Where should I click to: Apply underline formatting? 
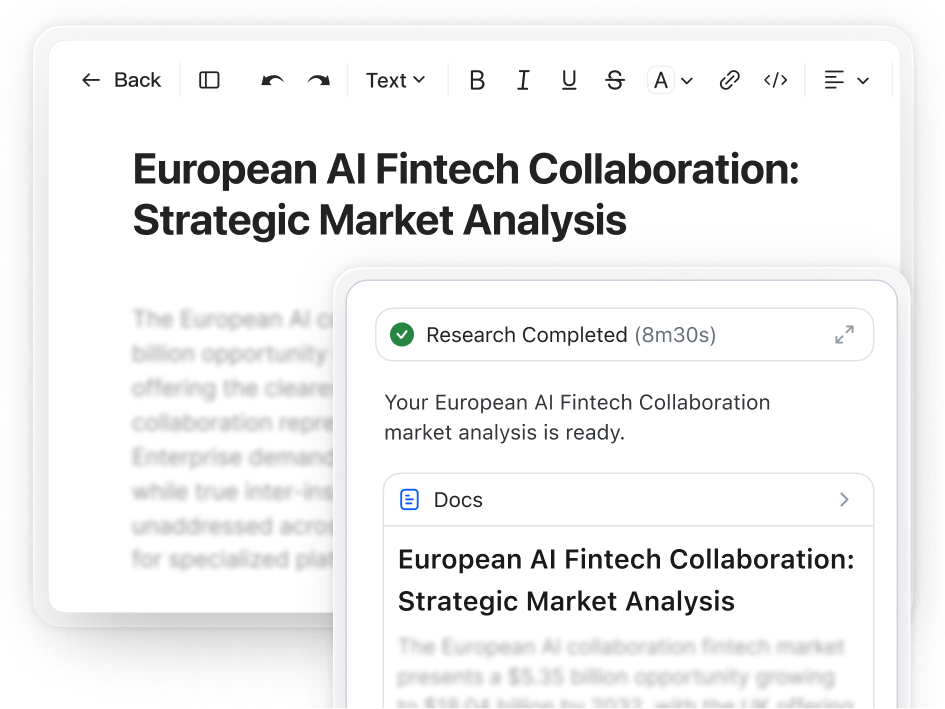(x=569, y=80)
